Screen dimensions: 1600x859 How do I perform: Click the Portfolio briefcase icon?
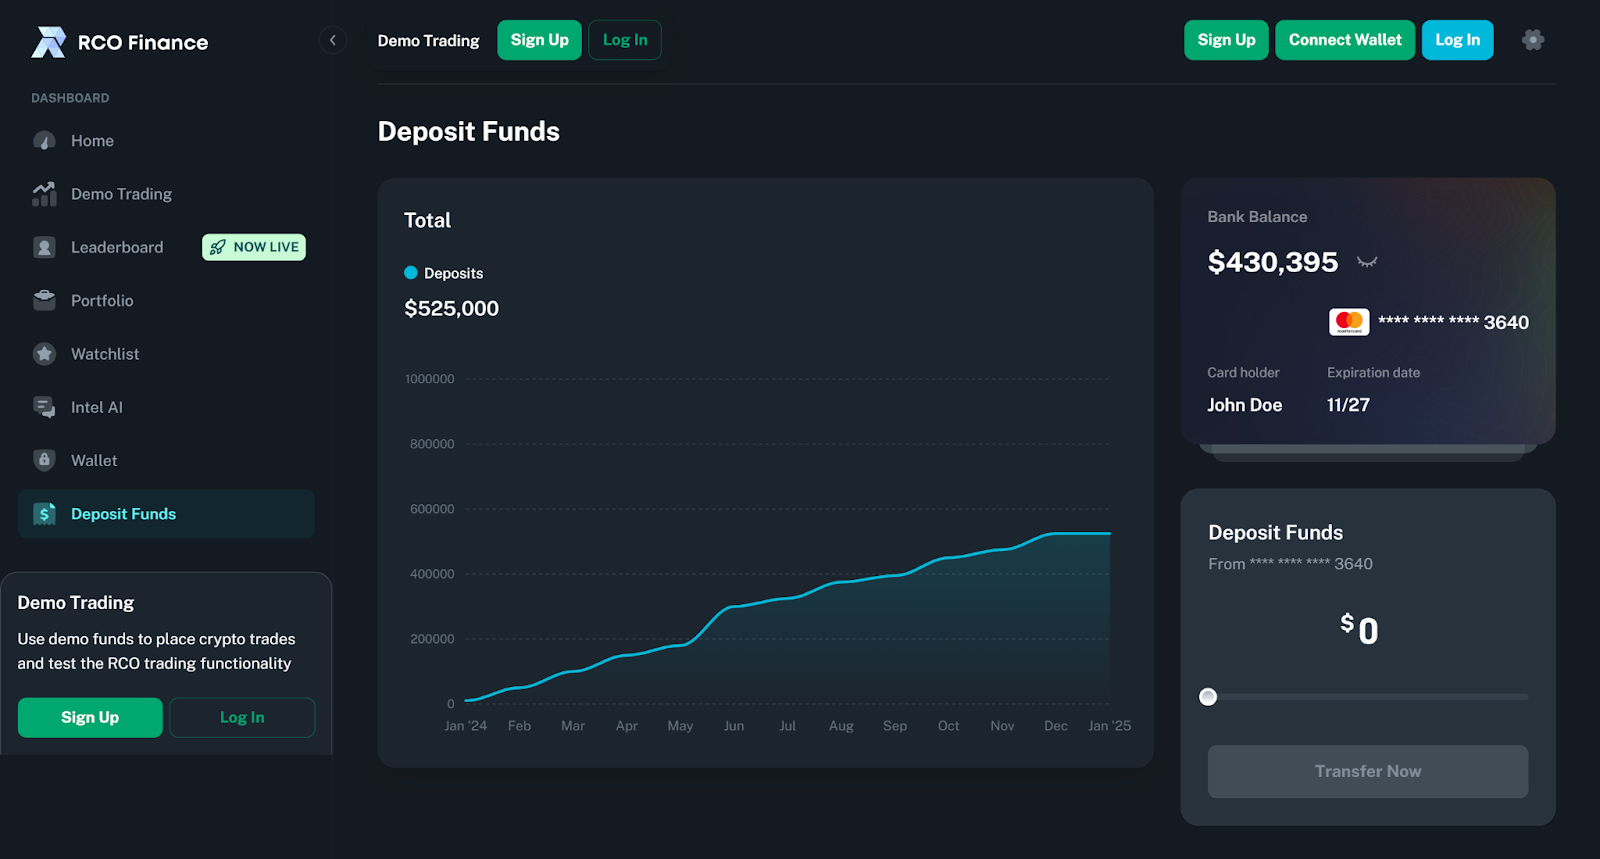[44, 300]
